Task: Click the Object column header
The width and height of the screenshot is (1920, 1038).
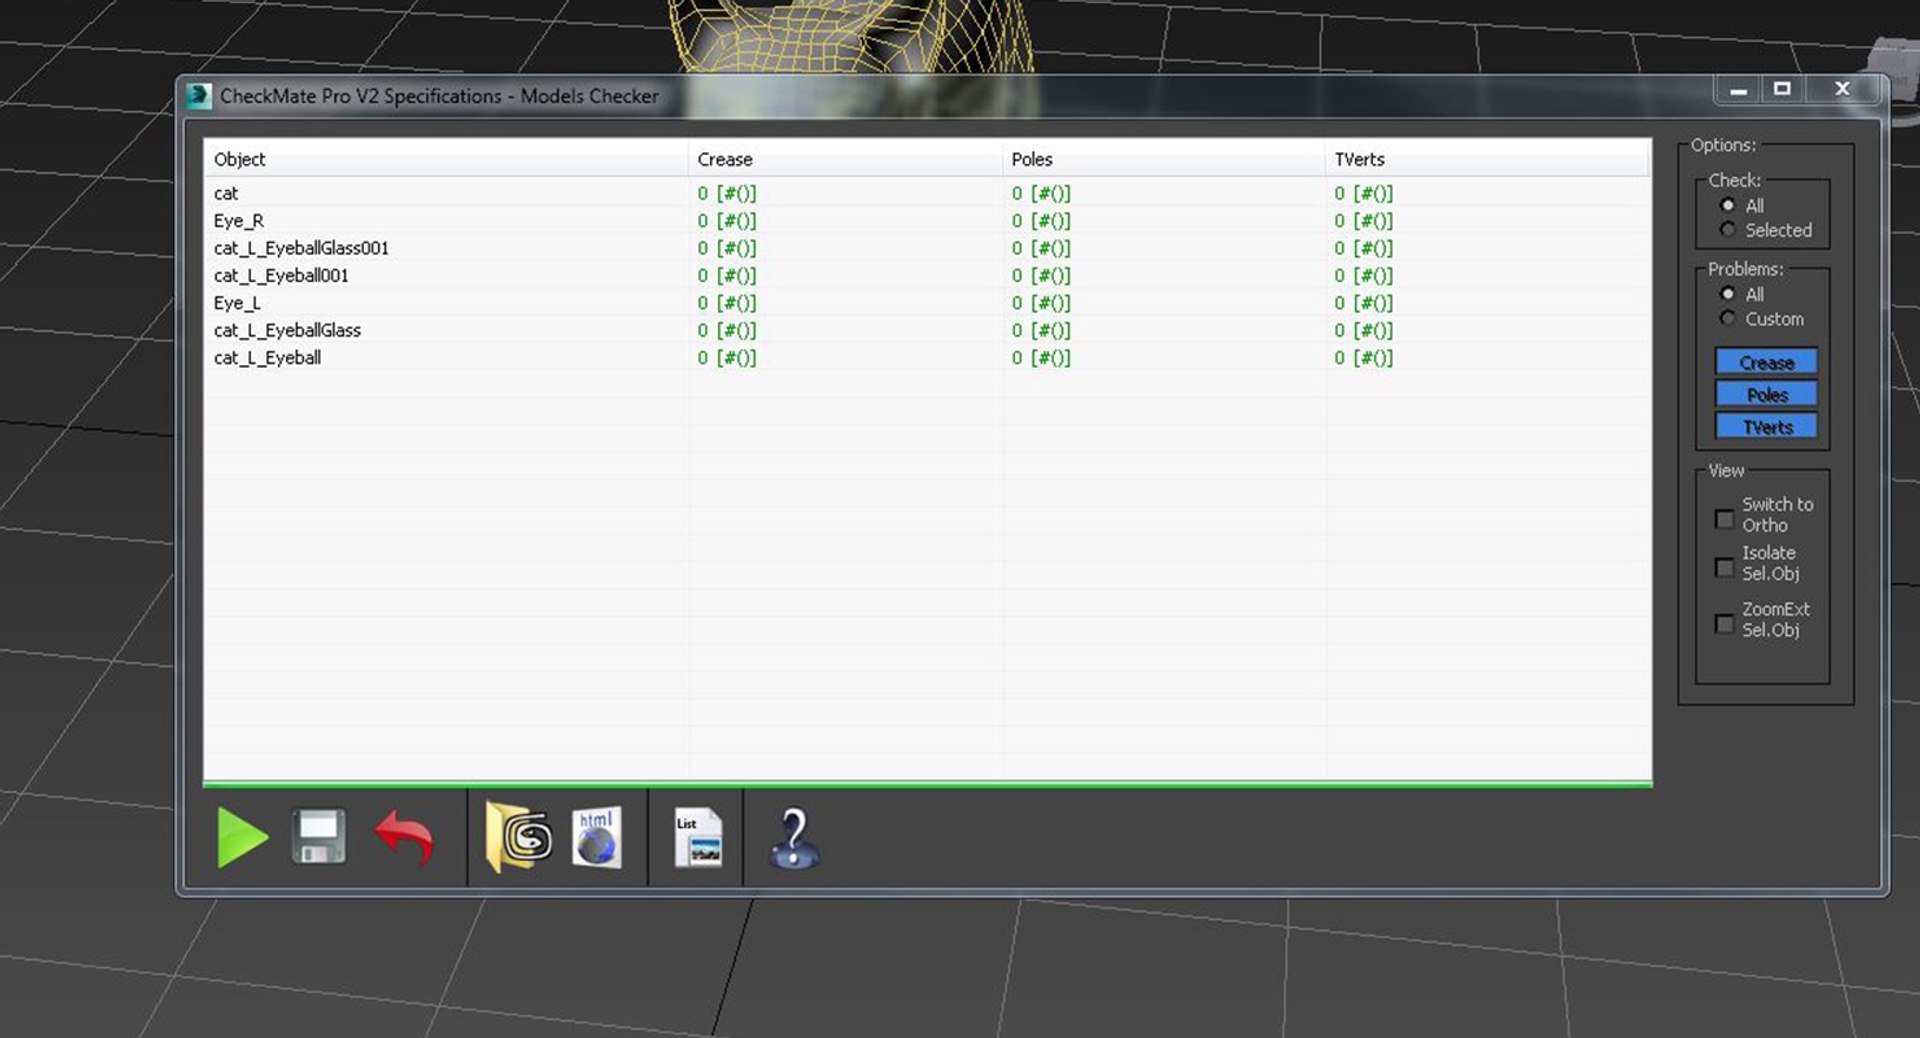Action: pos(445,159)
